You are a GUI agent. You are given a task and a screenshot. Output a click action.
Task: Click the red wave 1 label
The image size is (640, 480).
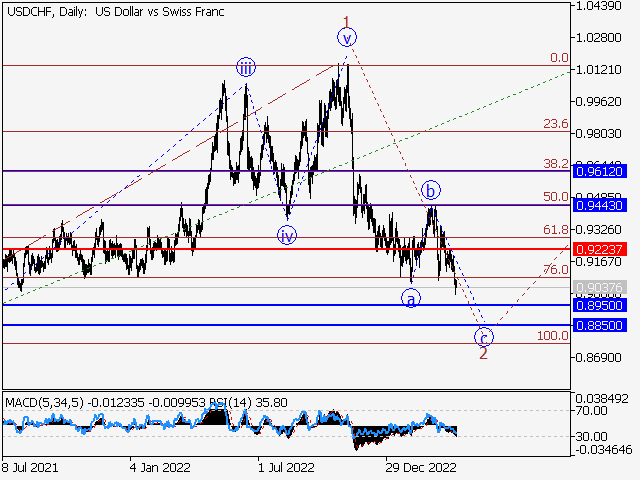point(347,22)
